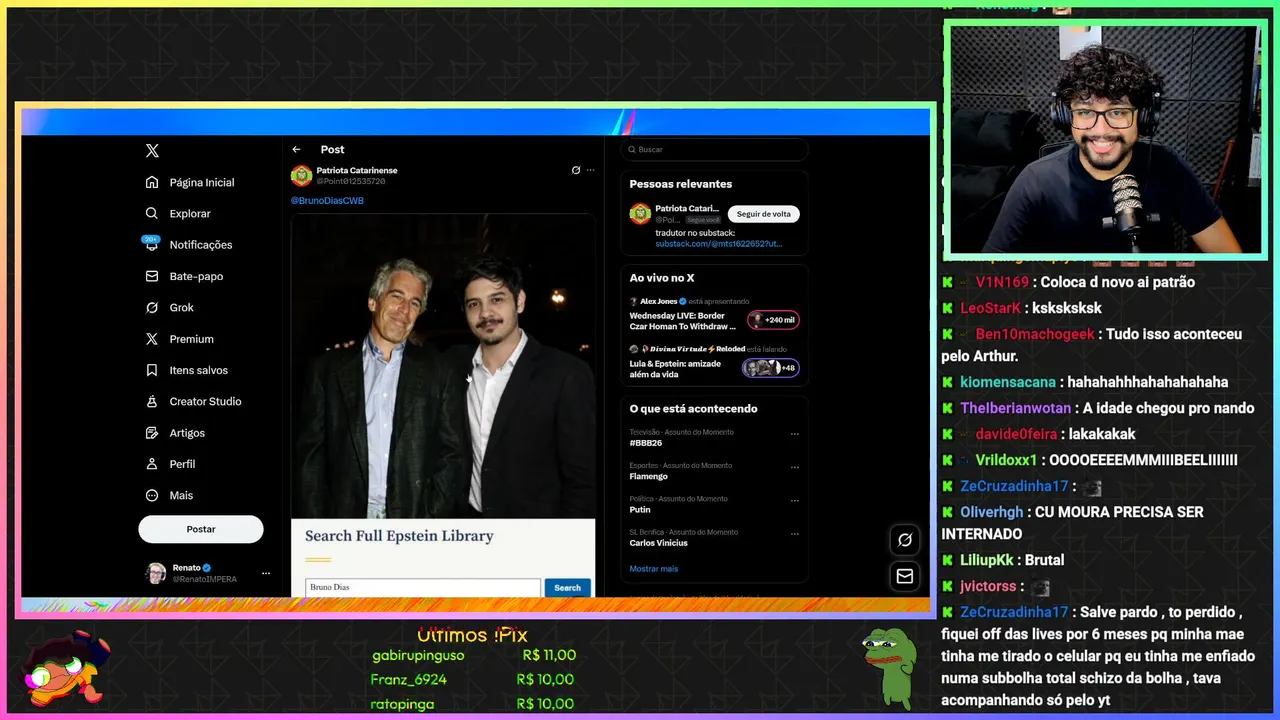Click Pix donor gabirupinguso
Image resolution: width=1280 pixels, height=720 pixels.
click(418, 655)
